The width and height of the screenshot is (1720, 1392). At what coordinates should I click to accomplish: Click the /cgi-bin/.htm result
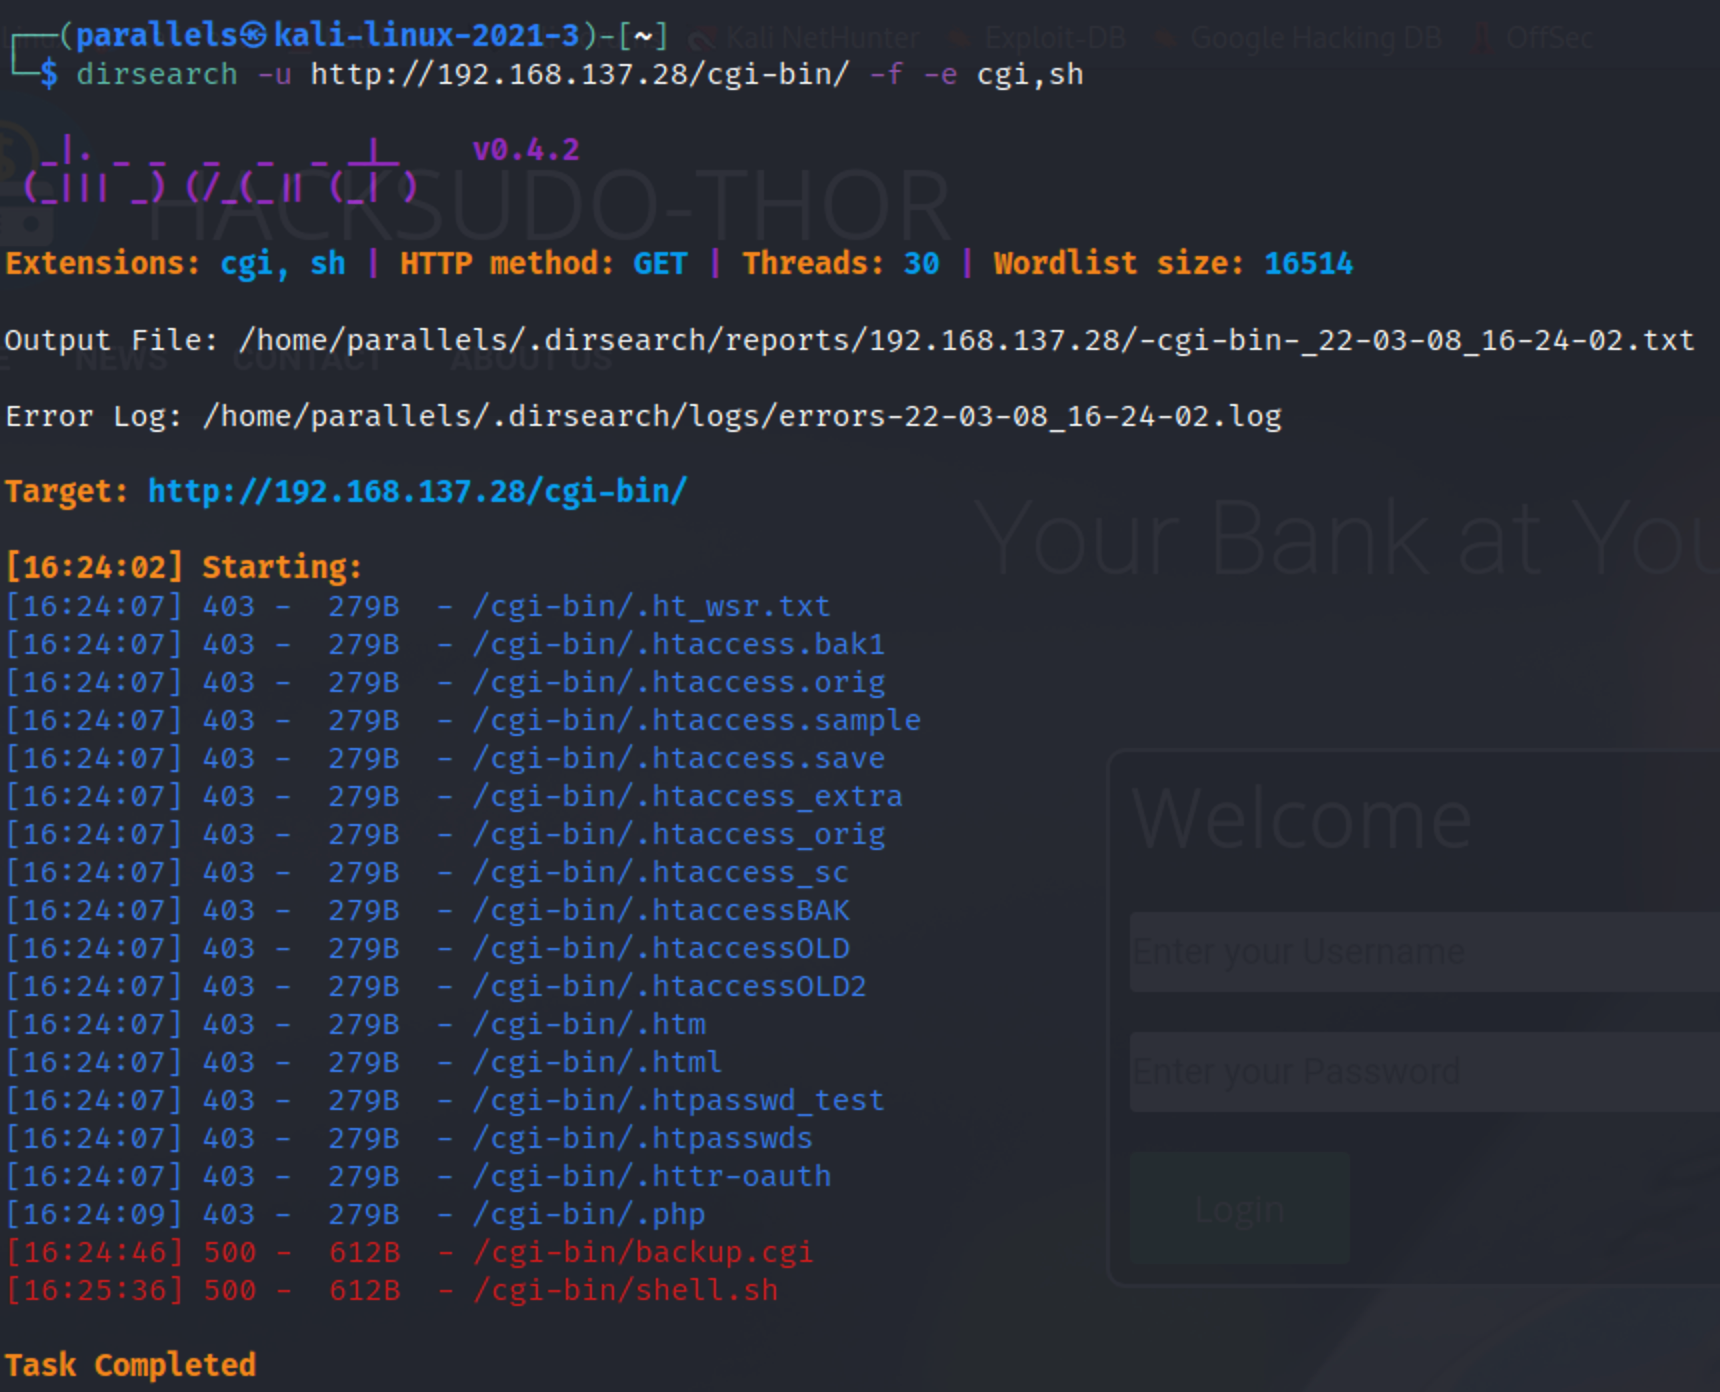tap(589, 1024)
